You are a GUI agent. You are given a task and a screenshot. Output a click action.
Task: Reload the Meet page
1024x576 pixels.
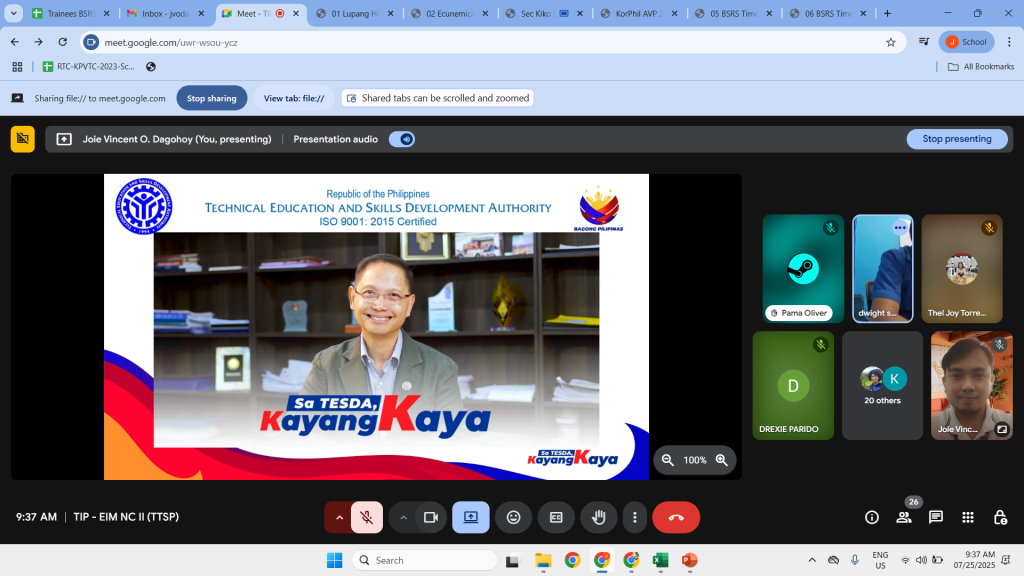(x=63, y=42)
